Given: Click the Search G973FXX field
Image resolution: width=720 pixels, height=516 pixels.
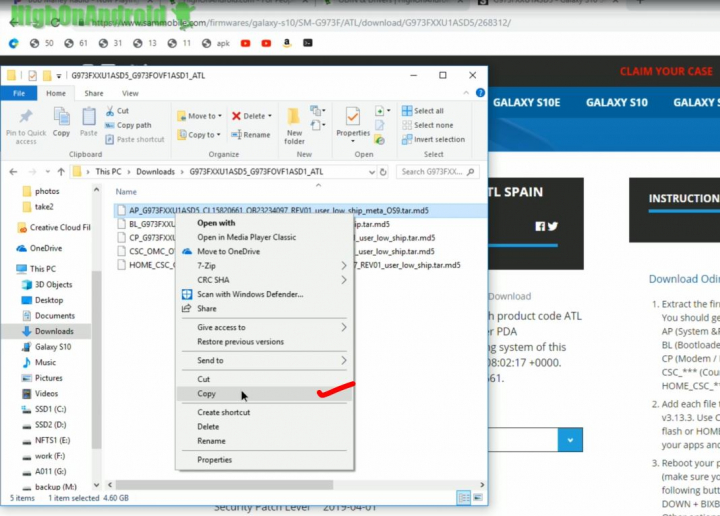Looking at the screenshot, I should click(438, 172).
